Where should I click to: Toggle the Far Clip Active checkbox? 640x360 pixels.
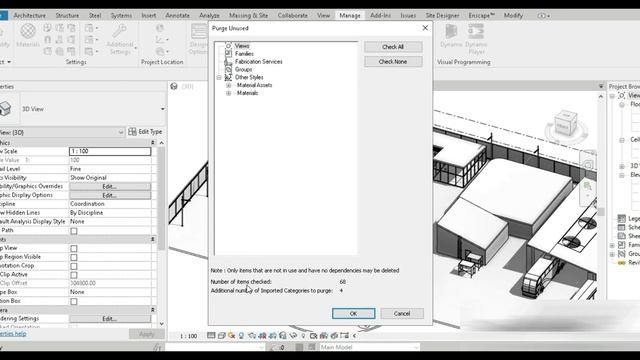click(x=74, y=275)
